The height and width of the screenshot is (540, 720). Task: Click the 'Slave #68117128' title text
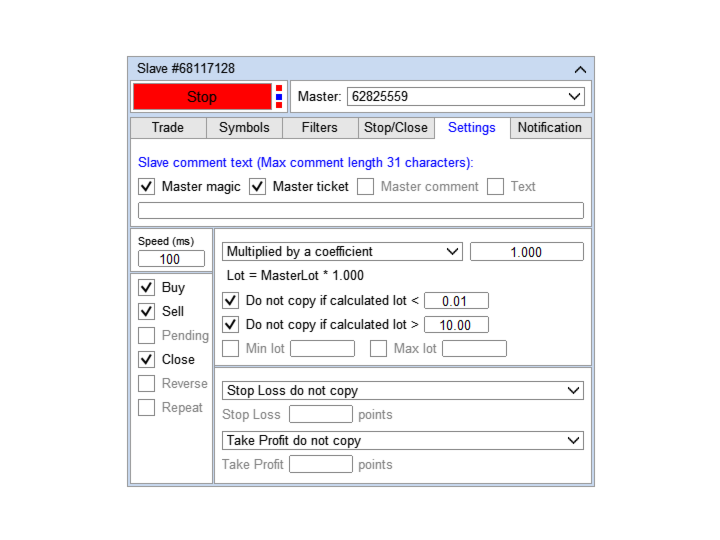tap(186, 69)
